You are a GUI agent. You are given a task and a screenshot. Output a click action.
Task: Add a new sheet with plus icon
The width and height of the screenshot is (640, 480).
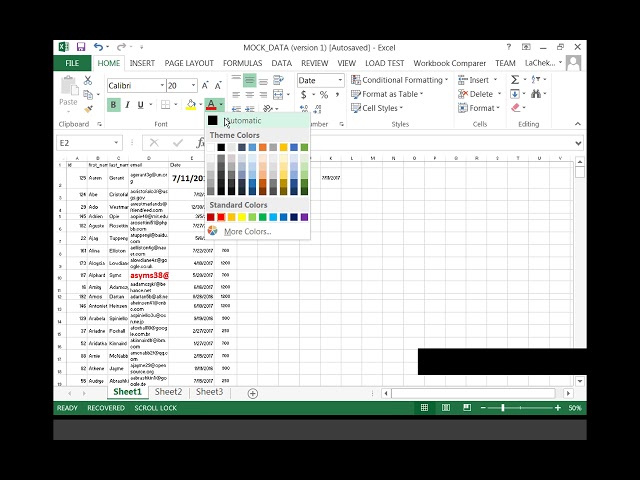(x=253, y=393)
